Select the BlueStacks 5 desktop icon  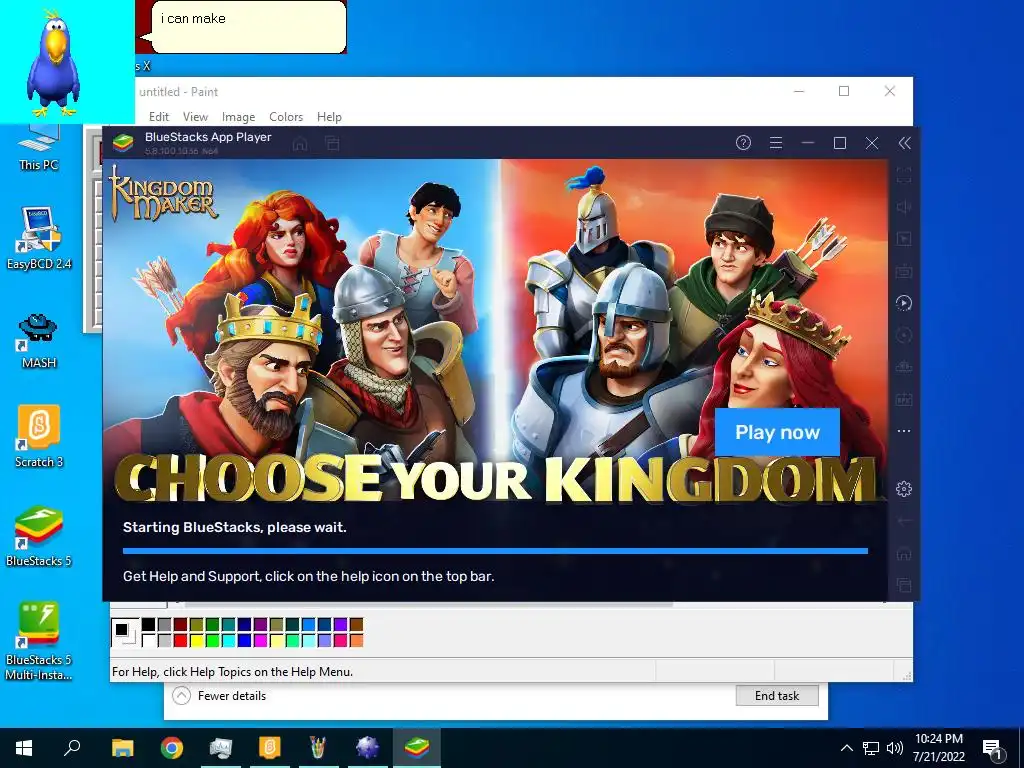(x=39, y=536)
